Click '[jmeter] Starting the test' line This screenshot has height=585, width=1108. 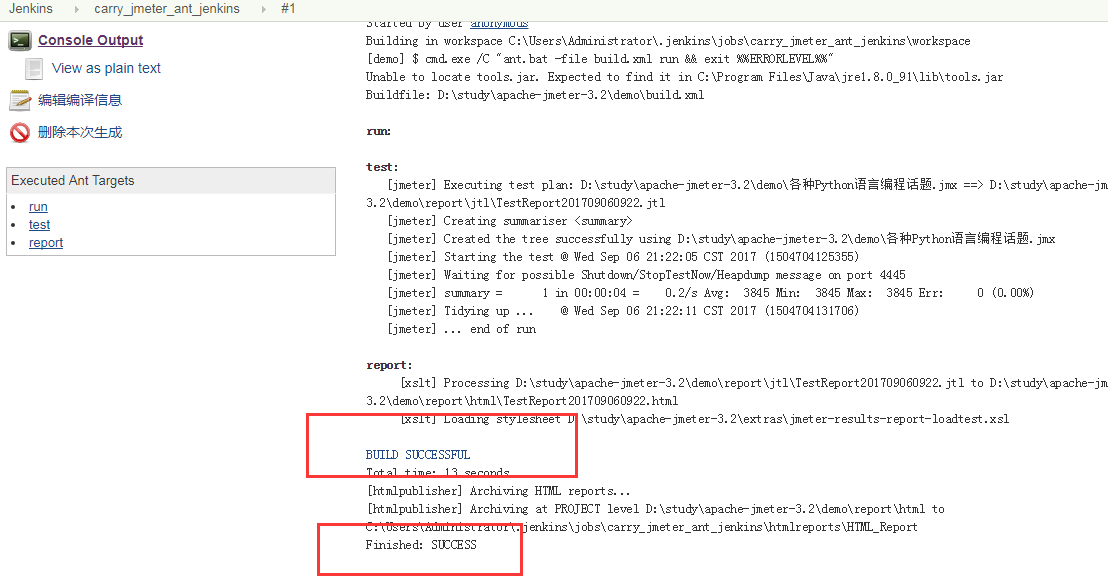[x=623, y=256]
